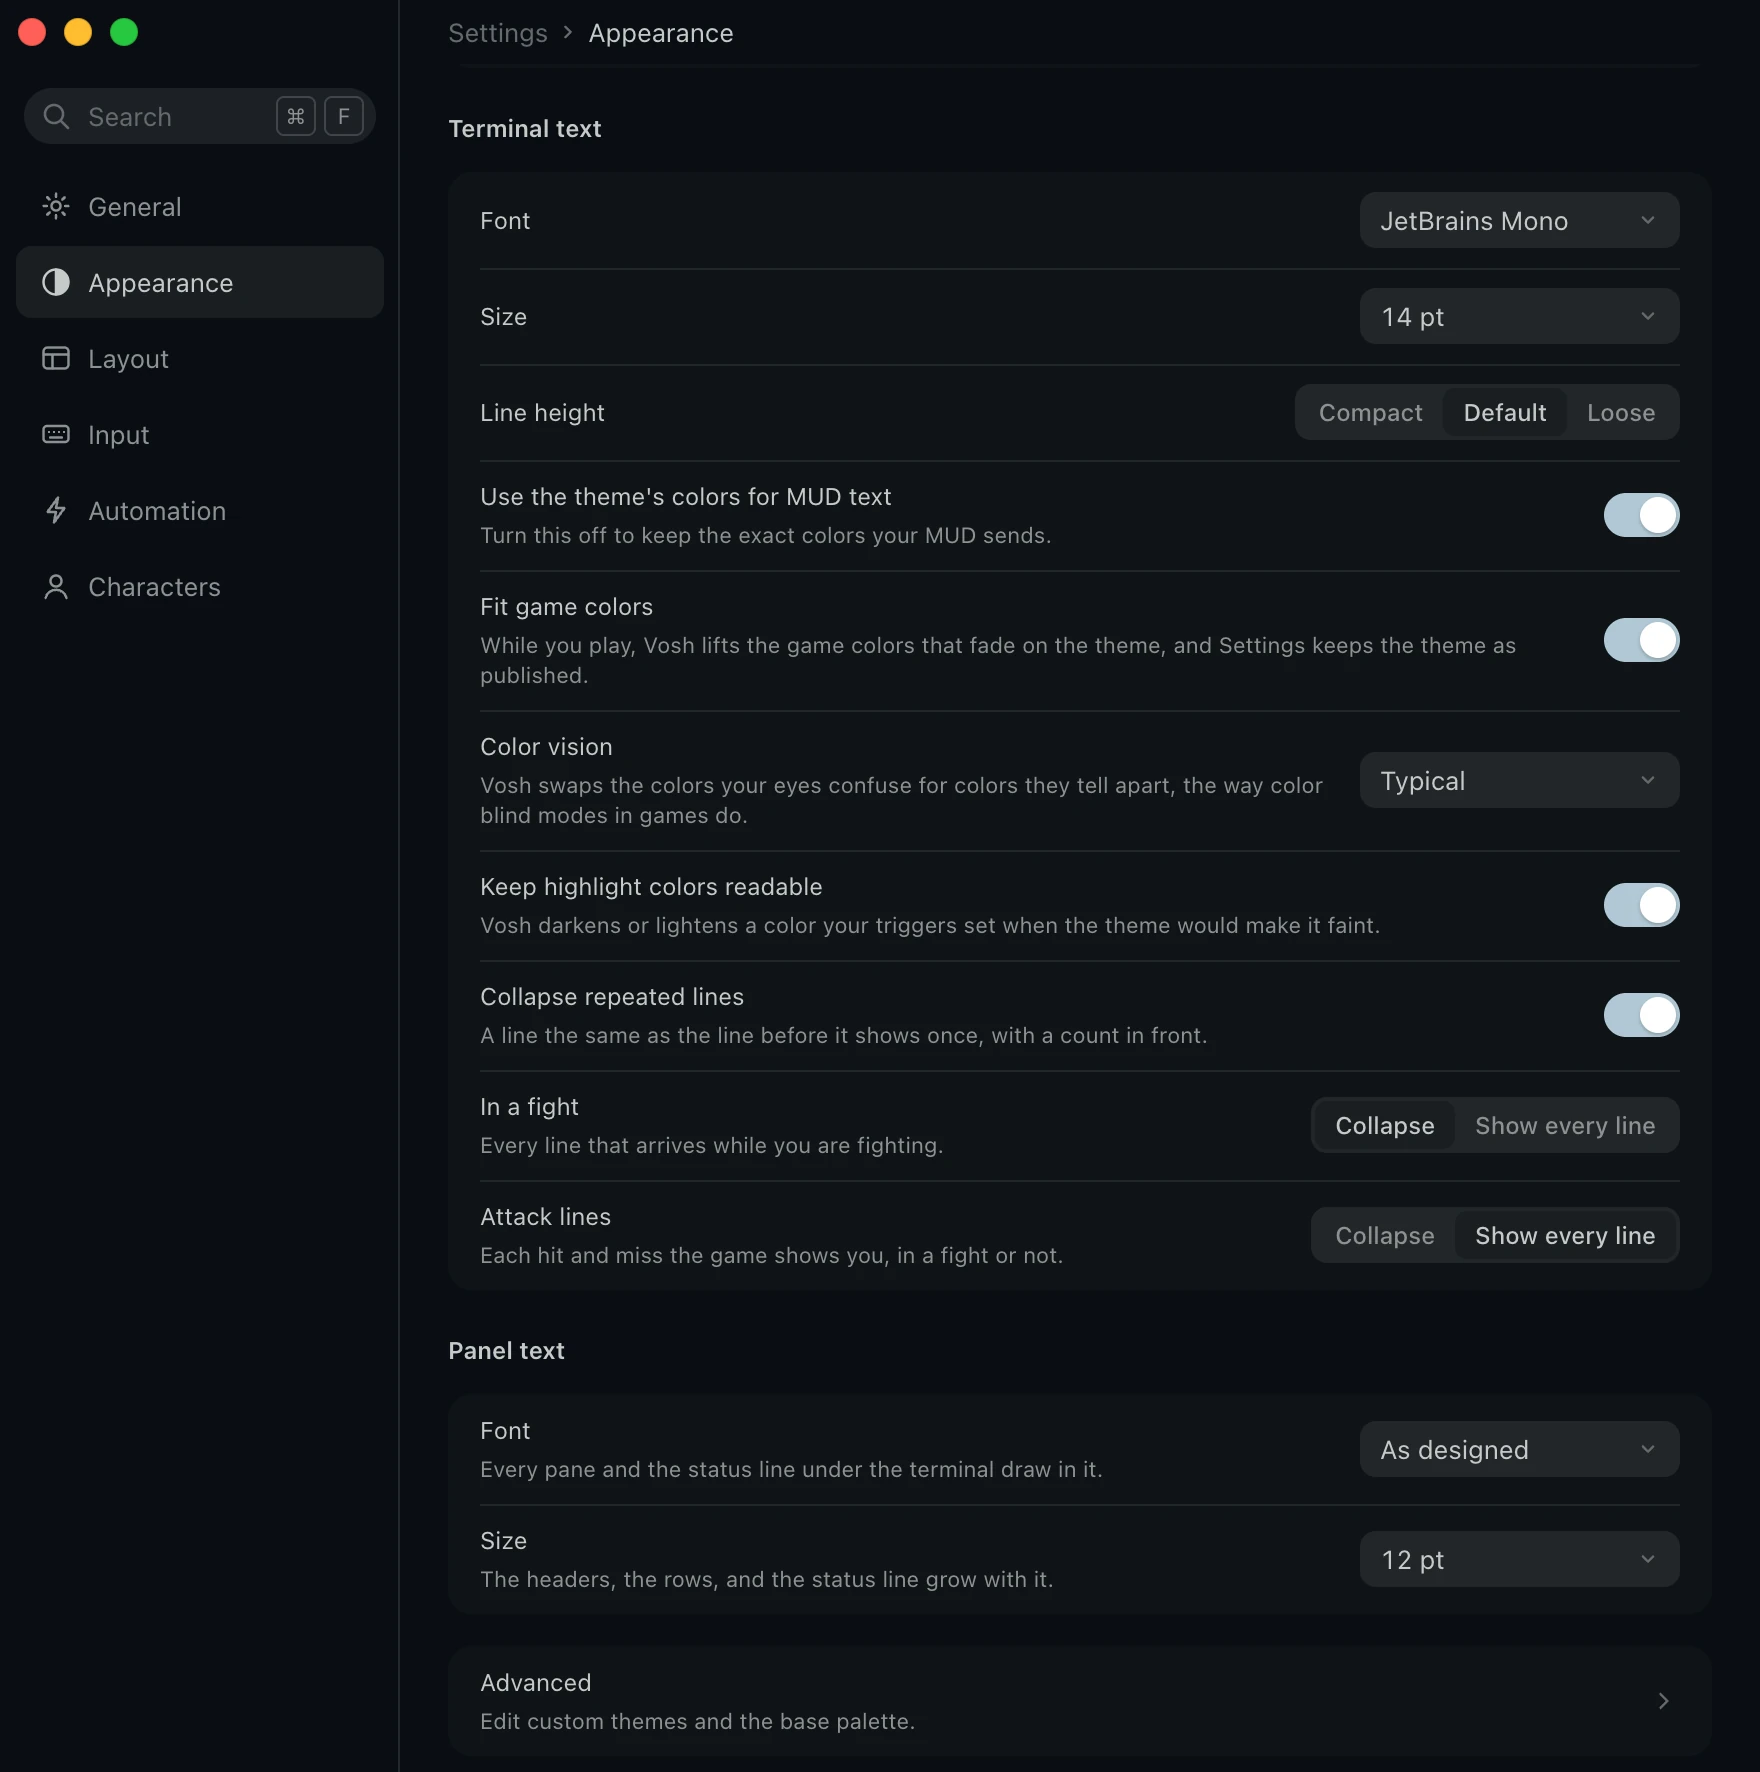Open the JetBrains Mono font dropdown
Screen dimensions: 1760x1772
[1519, 221]
